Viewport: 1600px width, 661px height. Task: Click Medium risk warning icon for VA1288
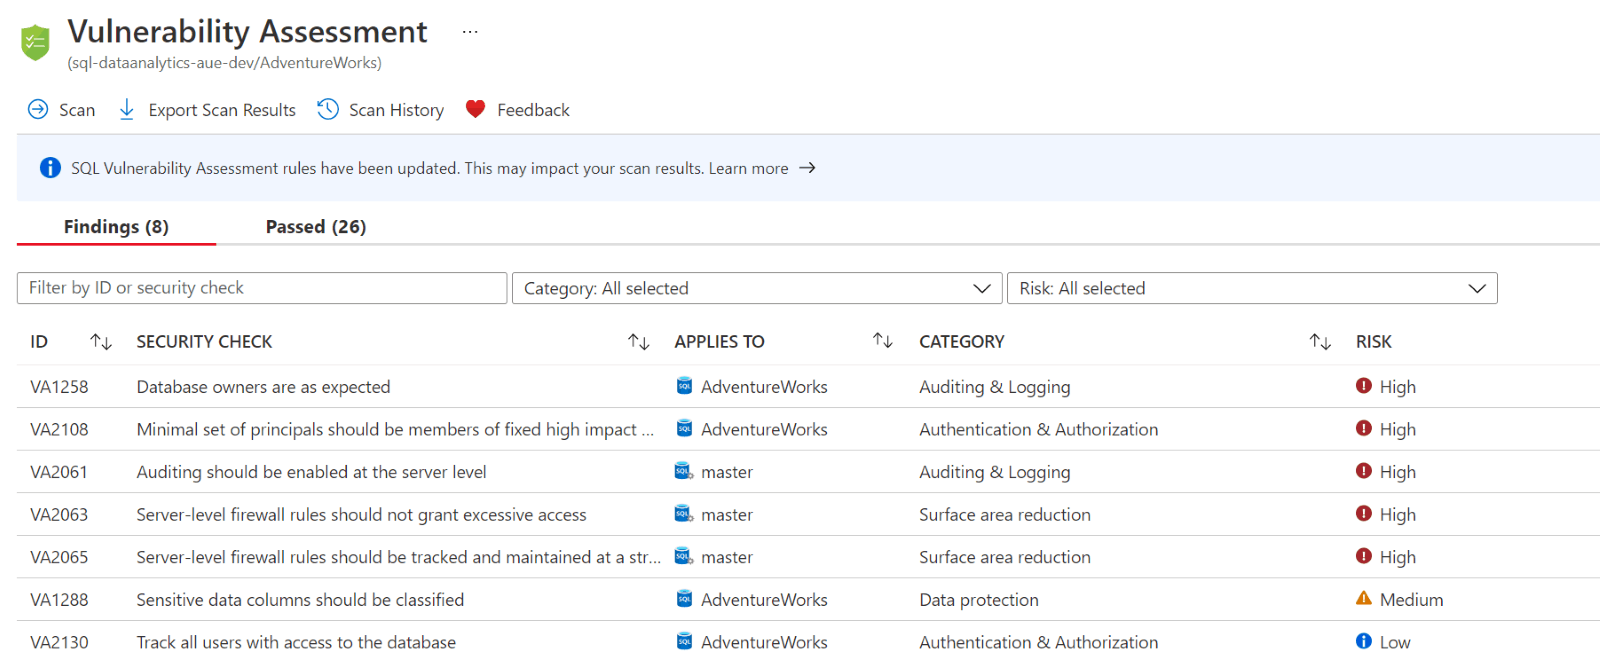1364,598
